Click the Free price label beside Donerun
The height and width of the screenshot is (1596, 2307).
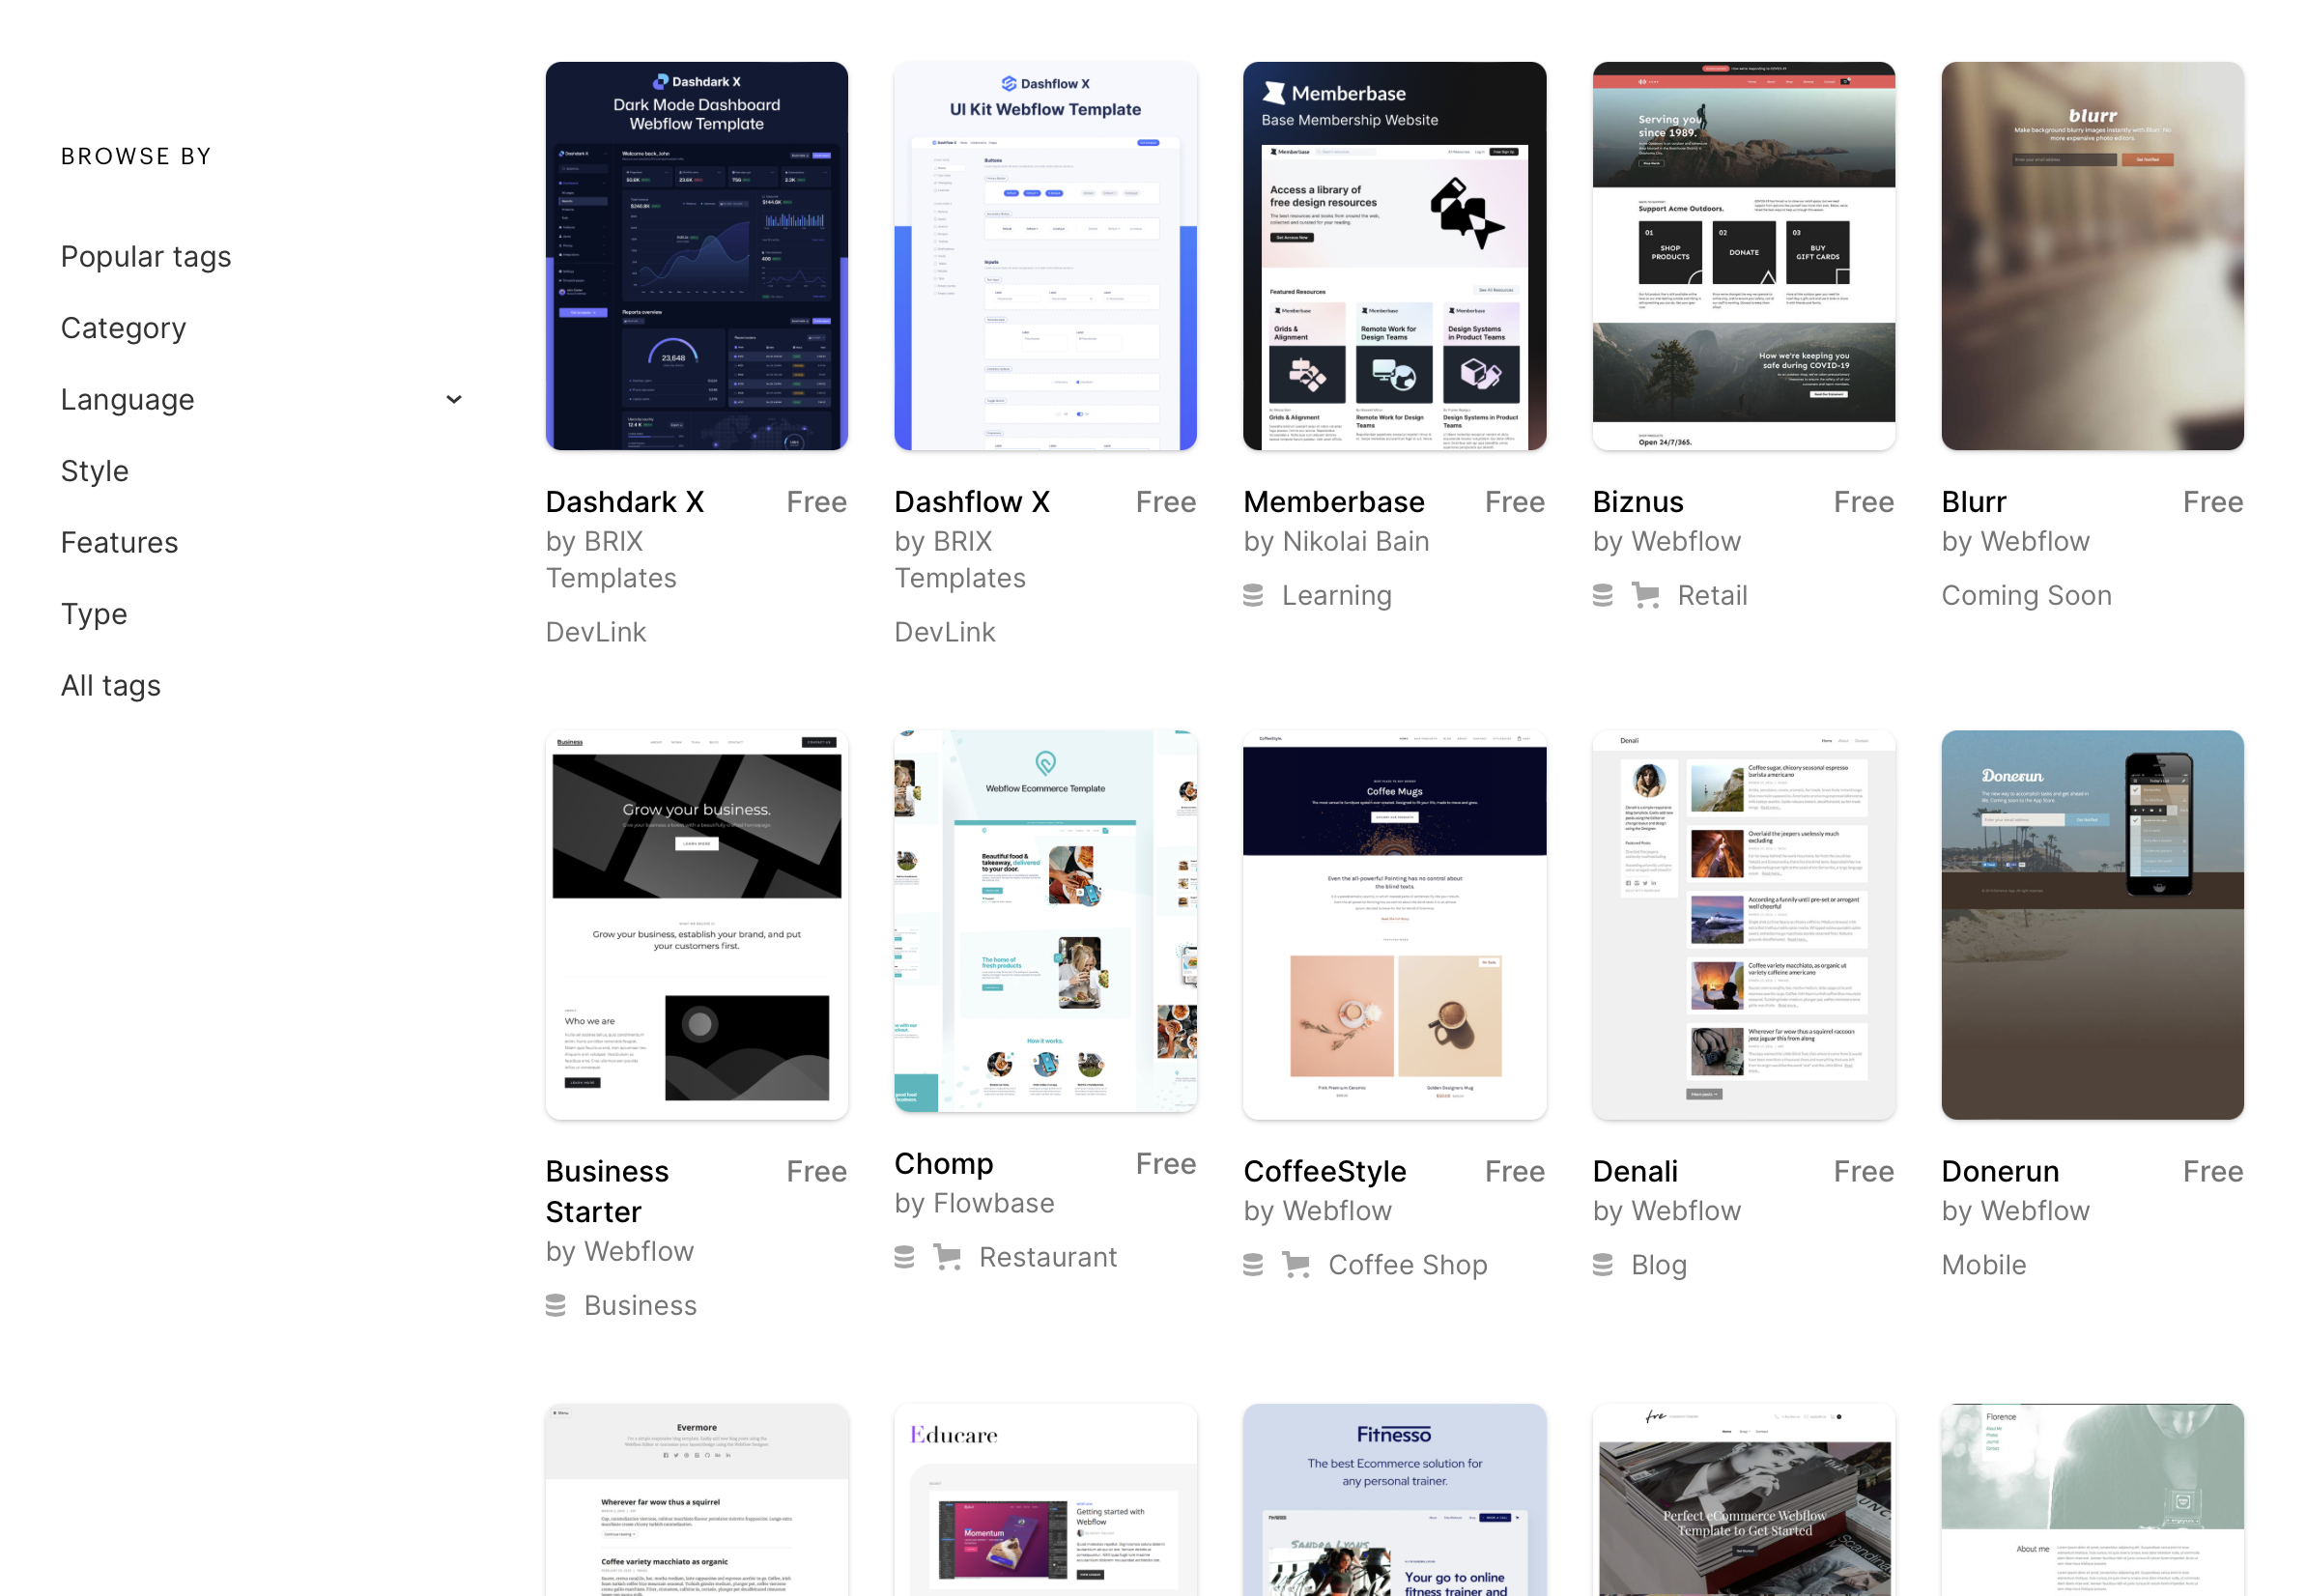tap(2212, 1172)
